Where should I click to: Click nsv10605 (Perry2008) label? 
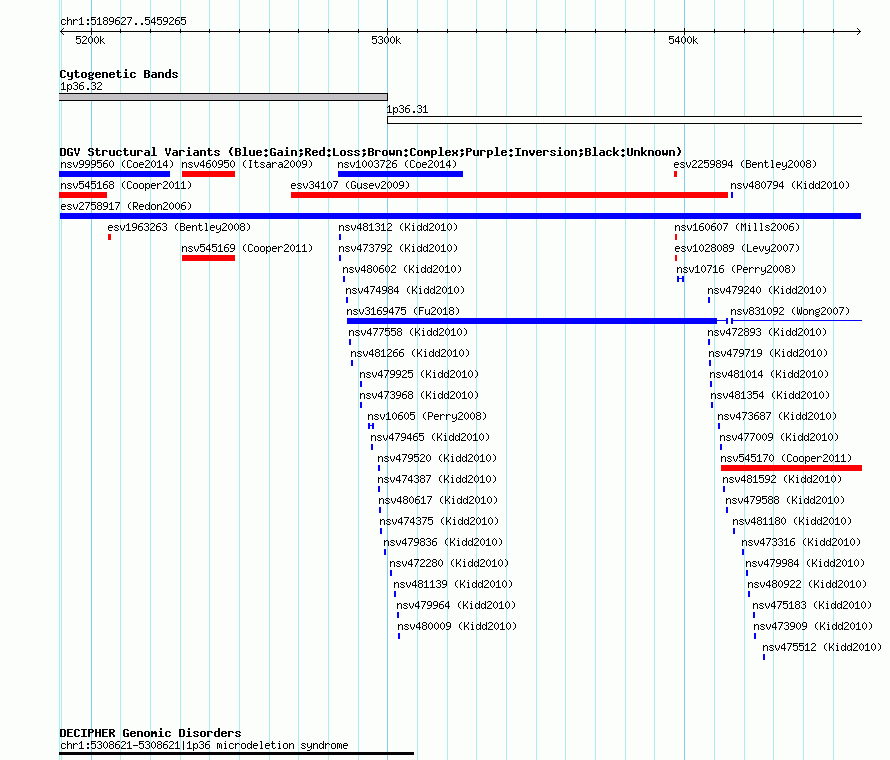[x=427, y=416]
